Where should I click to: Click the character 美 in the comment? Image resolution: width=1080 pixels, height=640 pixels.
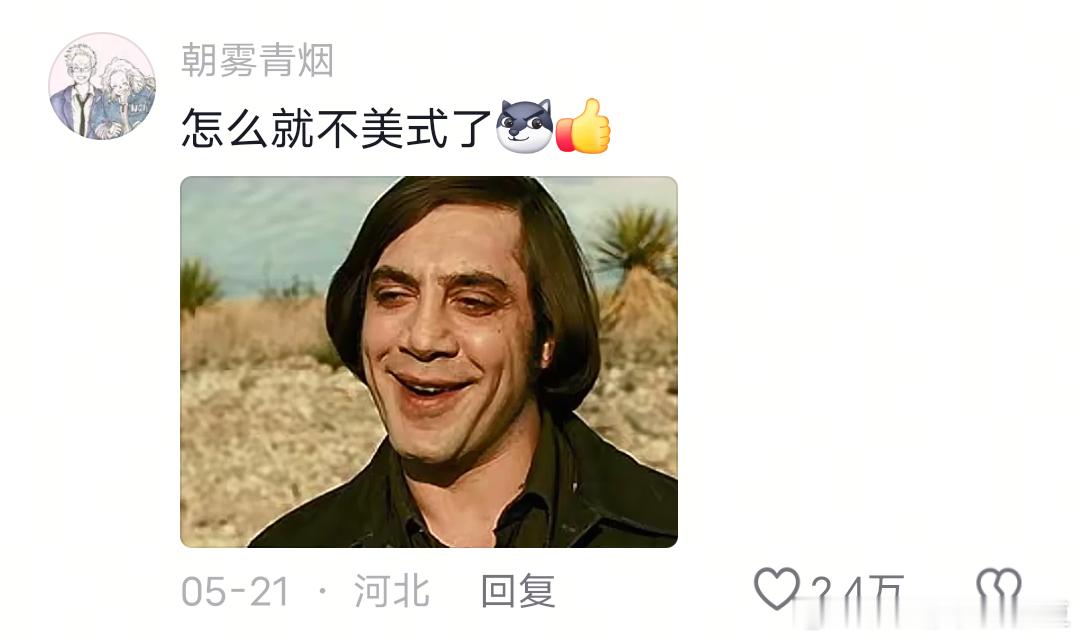[382, 128]
